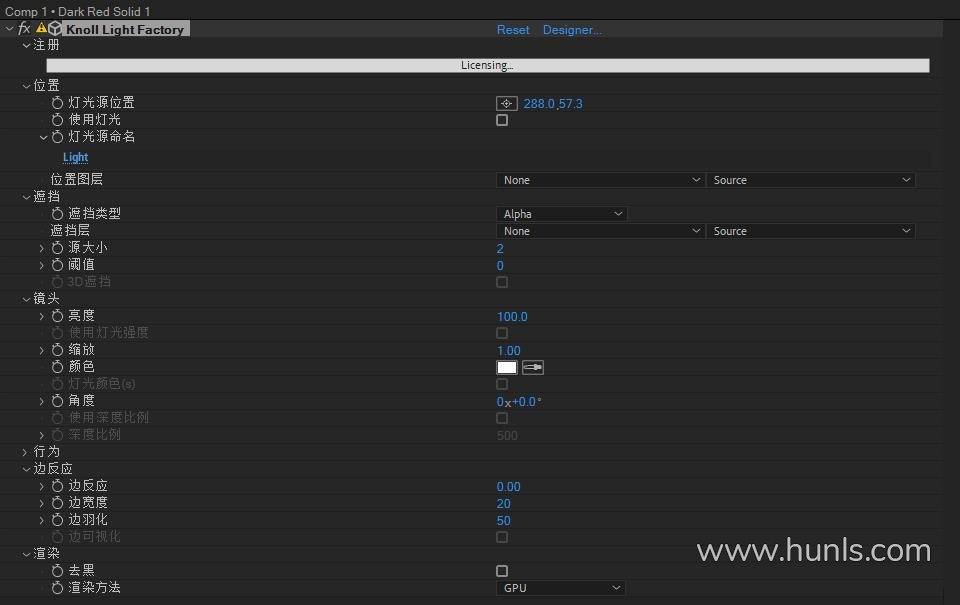Collapse the 边反应 group
960x605 pixels.
pyautogui.click(x=26, y=469)
